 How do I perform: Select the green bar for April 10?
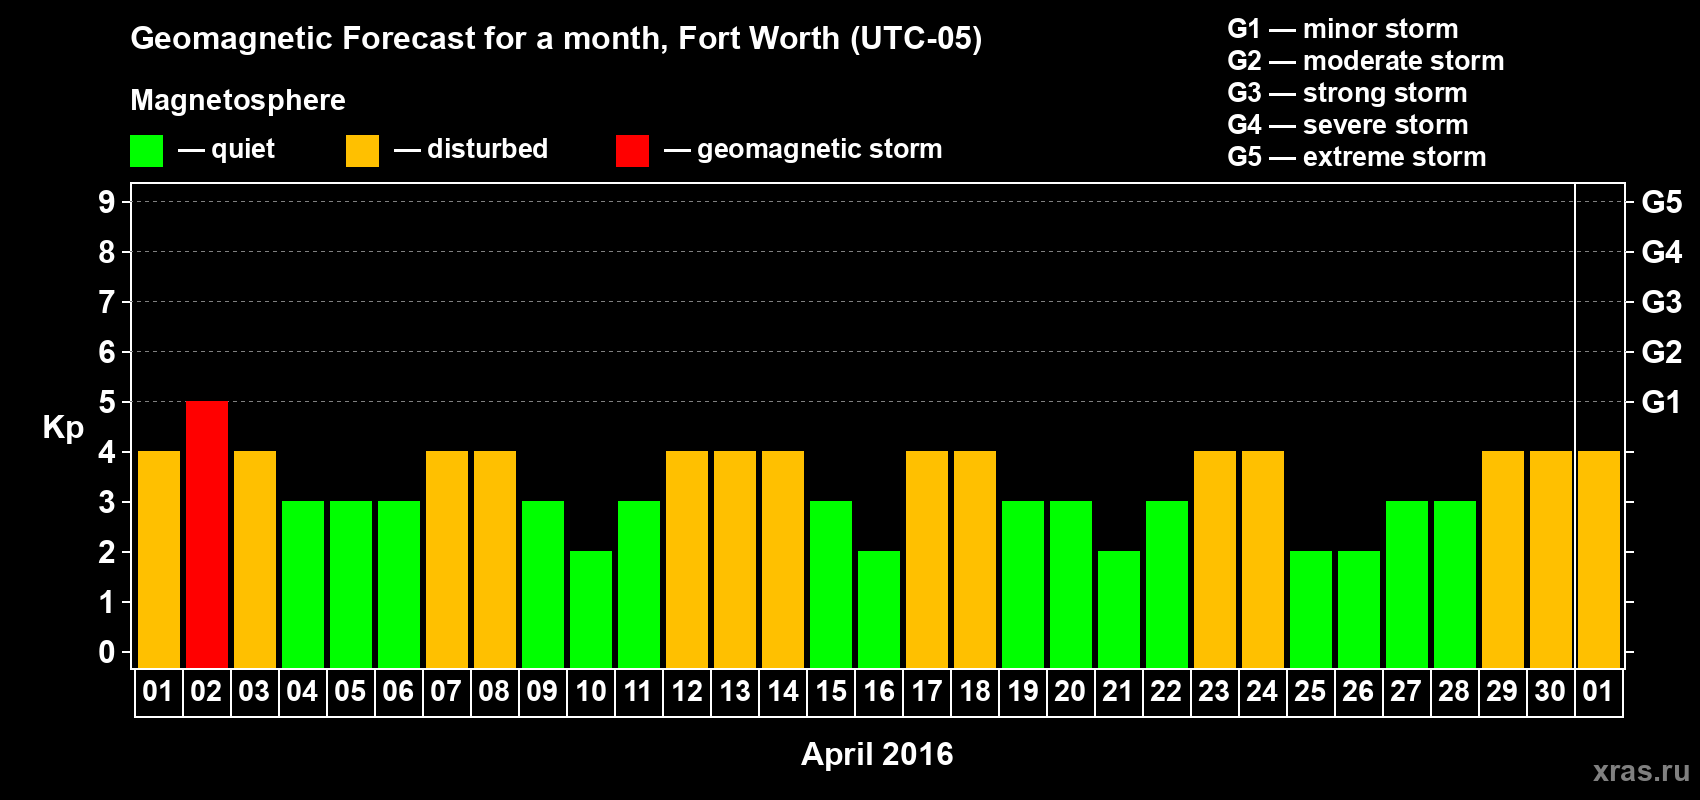(591, 609)
